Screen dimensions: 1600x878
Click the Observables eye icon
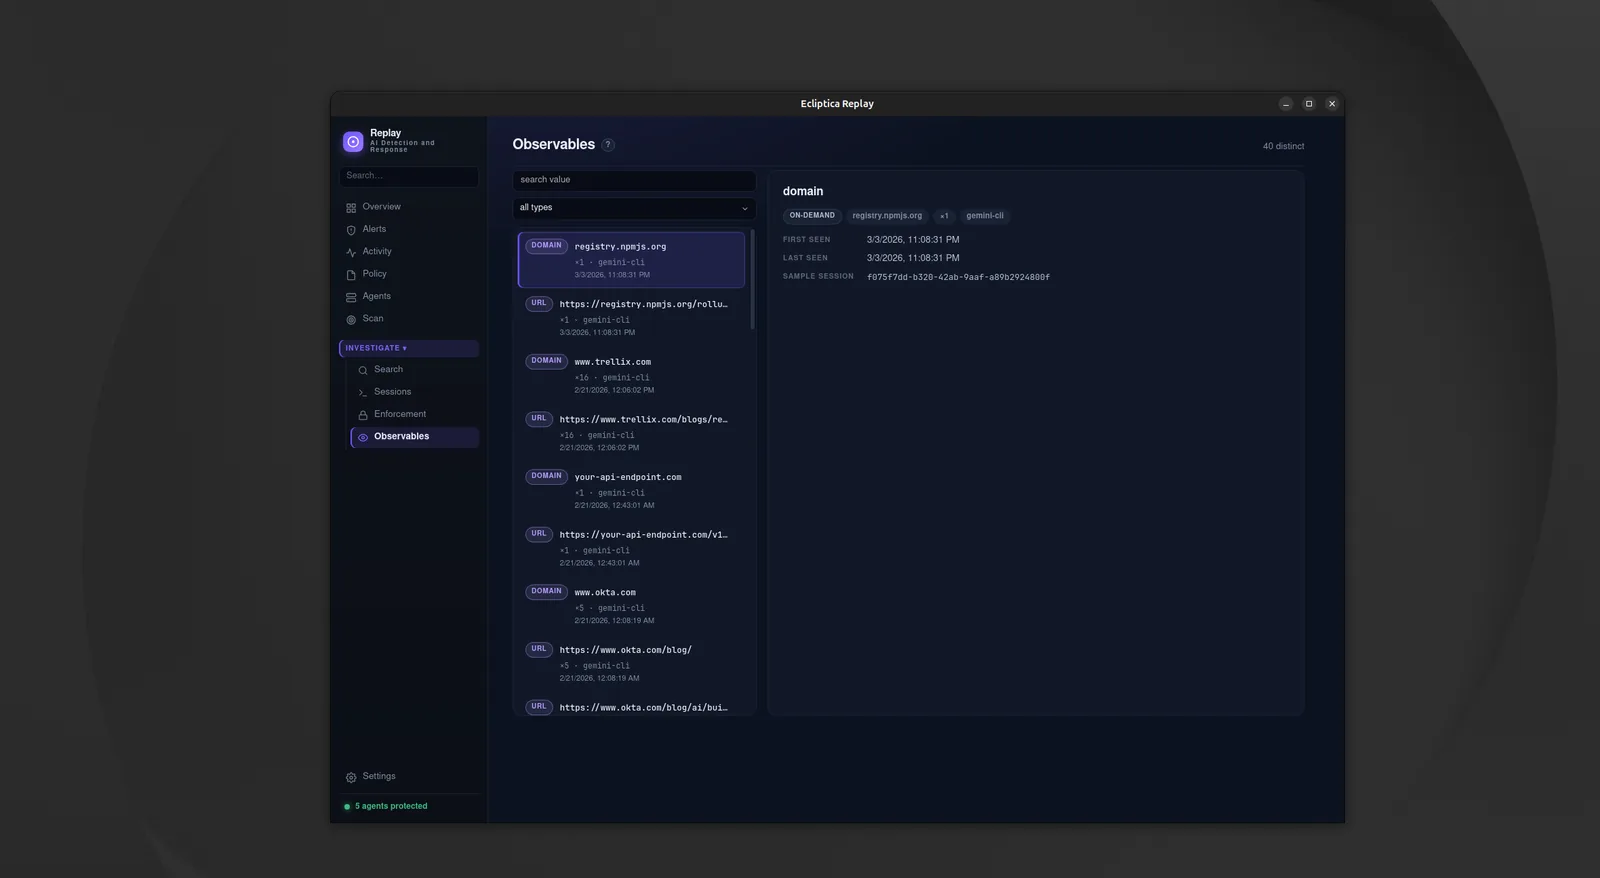363,437
